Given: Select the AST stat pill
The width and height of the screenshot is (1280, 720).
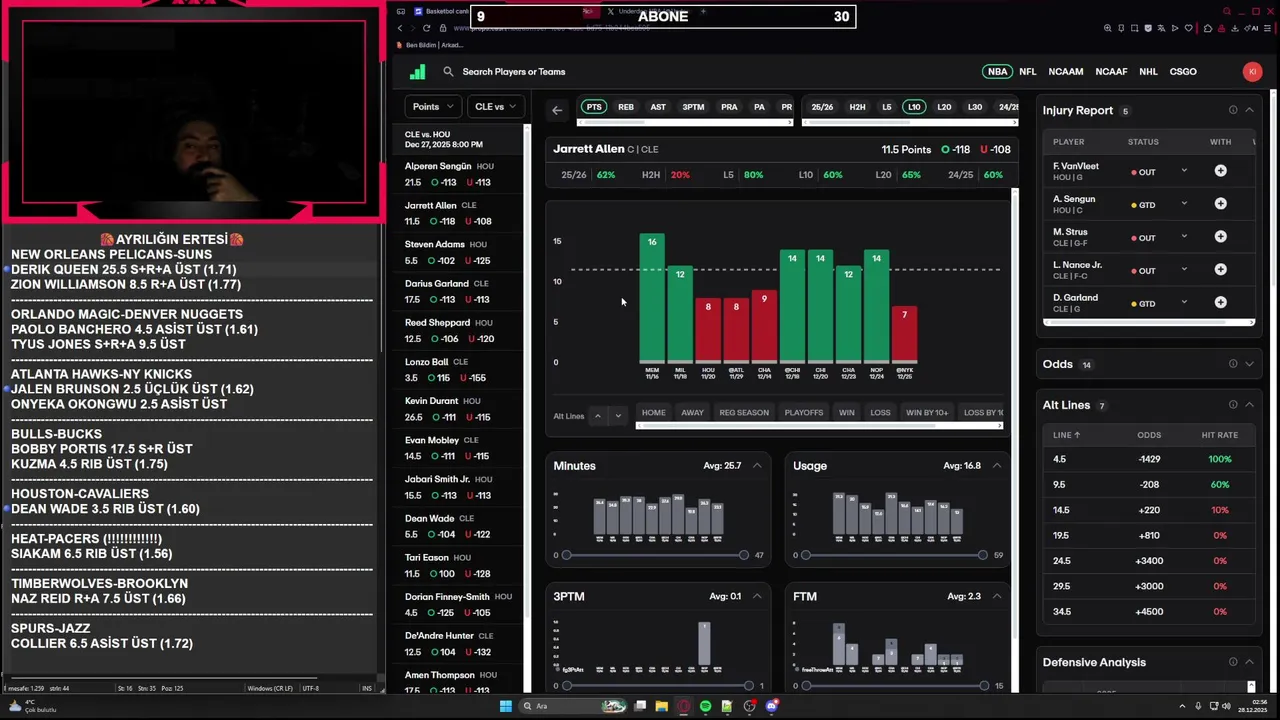Looking at the screenshot, I should click(658, 107).
